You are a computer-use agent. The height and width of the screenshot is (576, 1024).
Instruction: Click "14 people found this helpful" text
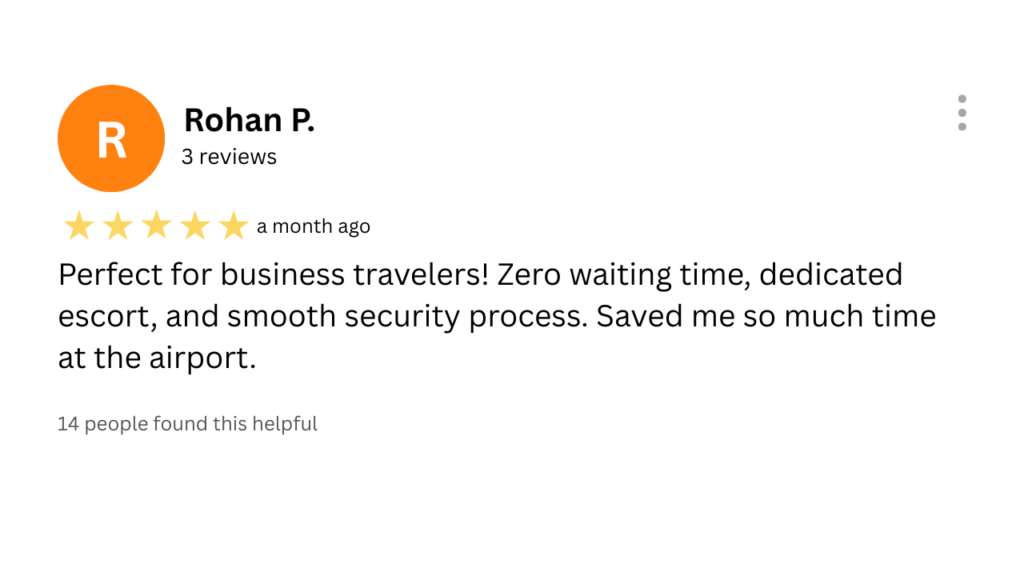click(187, 424)
